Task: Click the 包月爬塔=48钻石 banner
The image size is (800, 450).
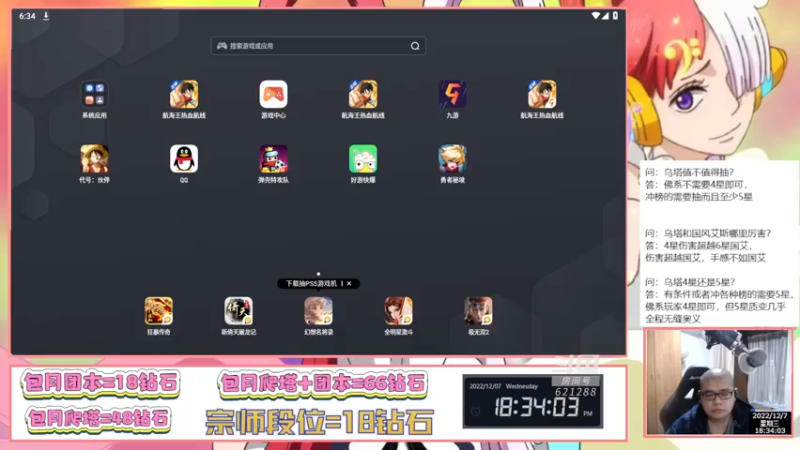Action: (98, 419)
